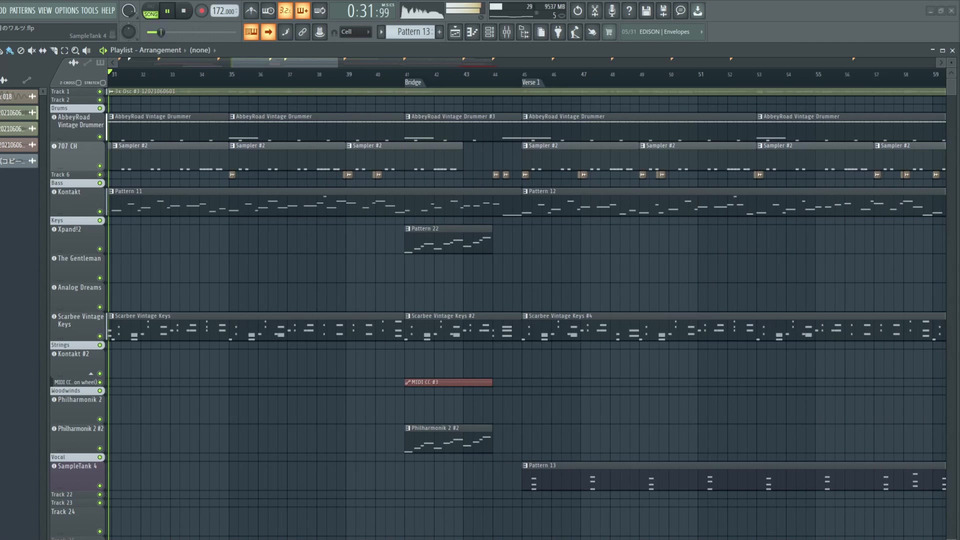Image resolution: width=960 pixels, height=540 pixels.
Task: Toggle auto-scrolling orange arrow icon
Action: click(268, 32)
